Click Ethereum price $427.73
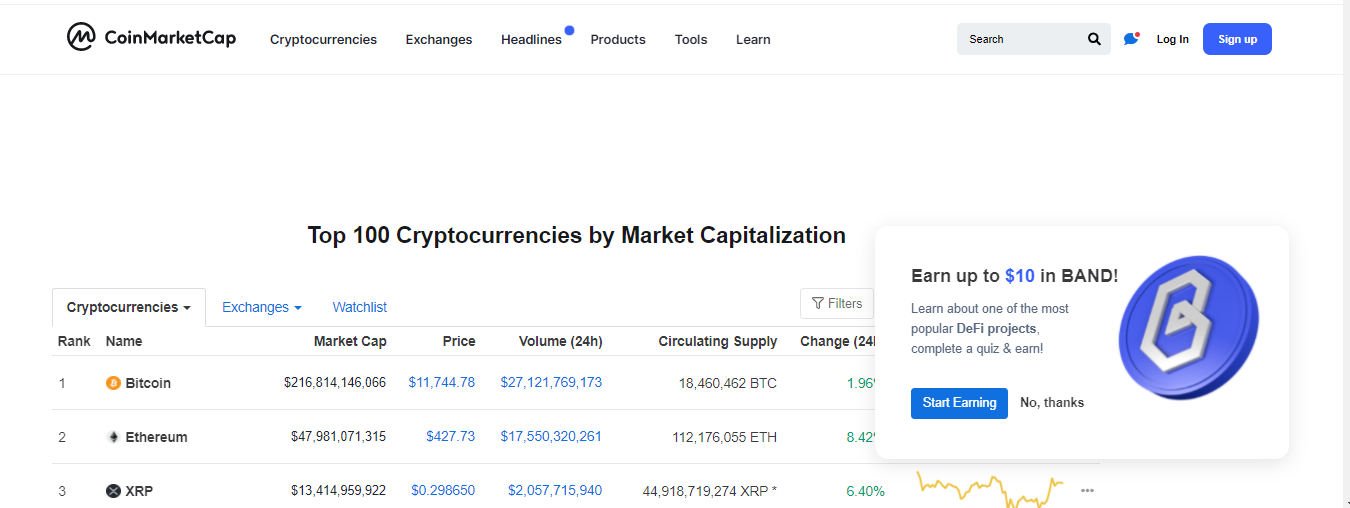The image size is (1350, 508). 451,436
